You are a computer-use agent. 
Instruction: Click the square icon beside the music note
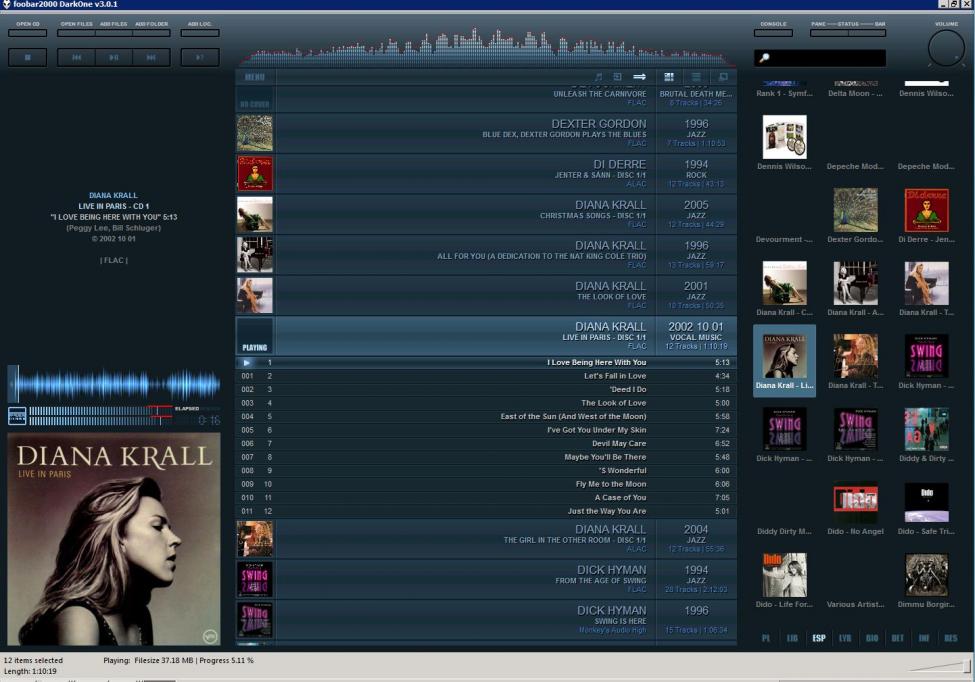coord(617,76)
